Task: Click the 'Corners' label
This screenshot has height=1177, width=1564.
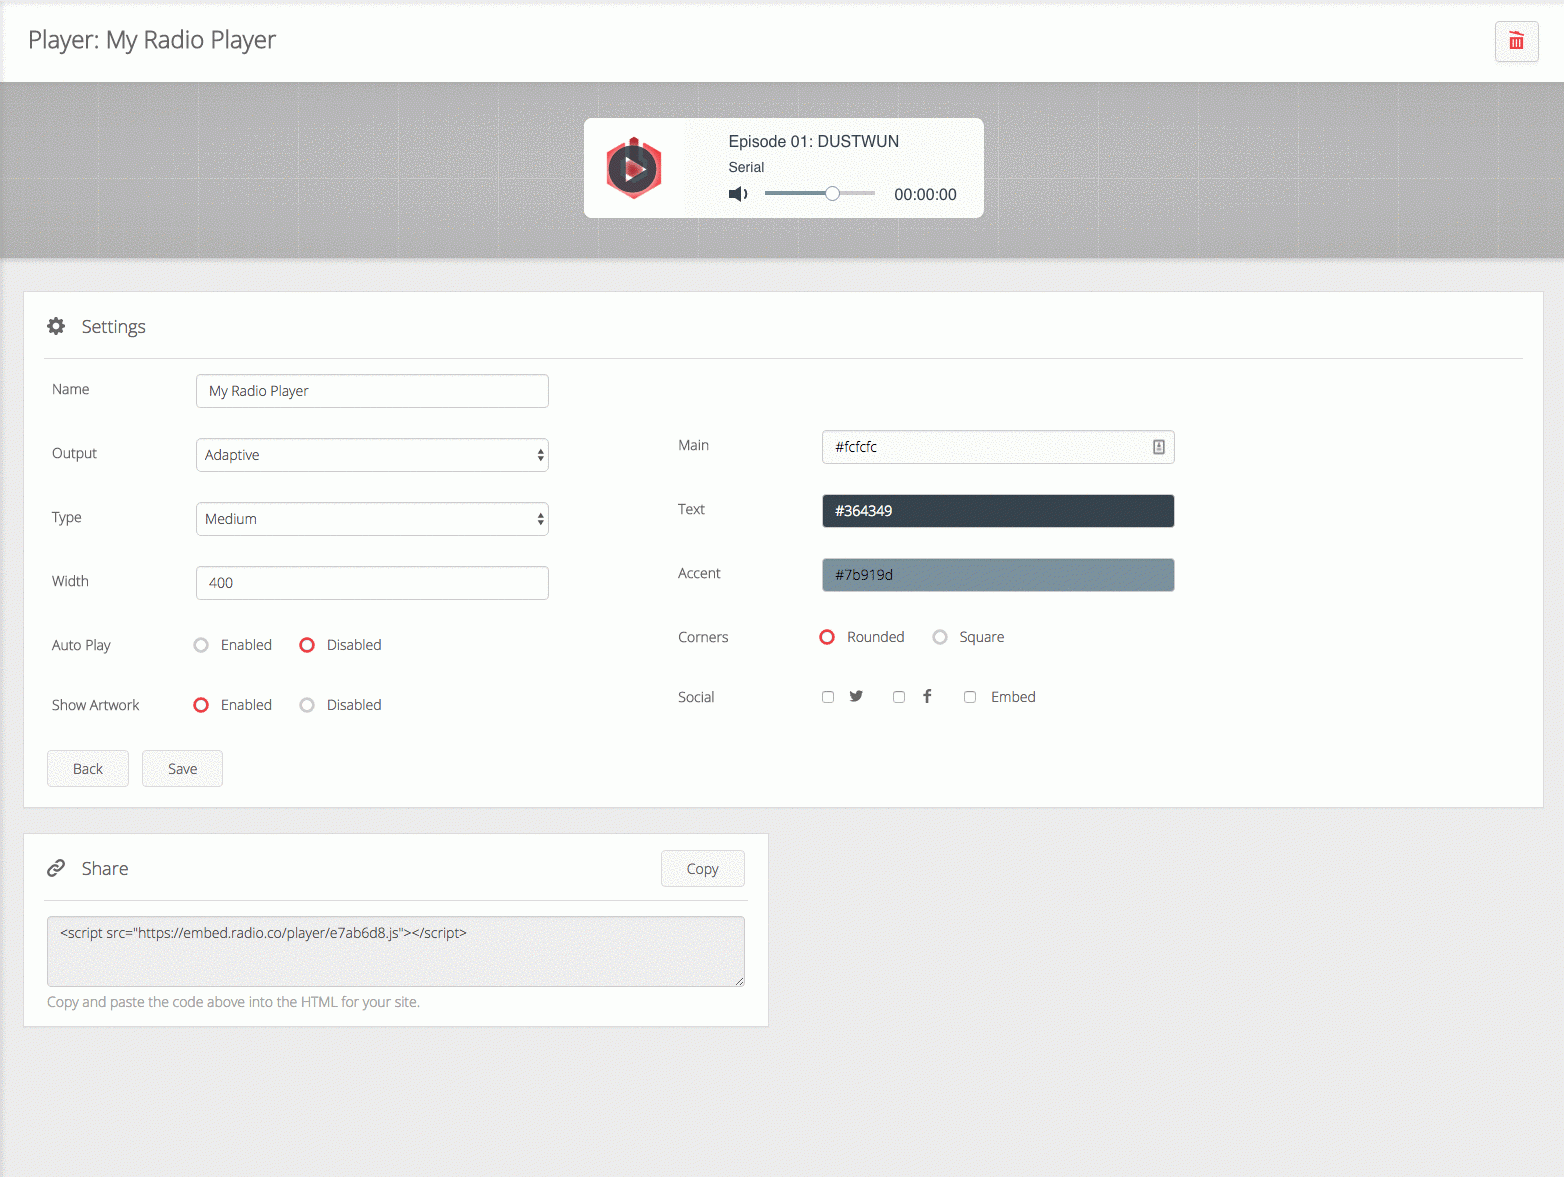Action: (x=703, y=637)
